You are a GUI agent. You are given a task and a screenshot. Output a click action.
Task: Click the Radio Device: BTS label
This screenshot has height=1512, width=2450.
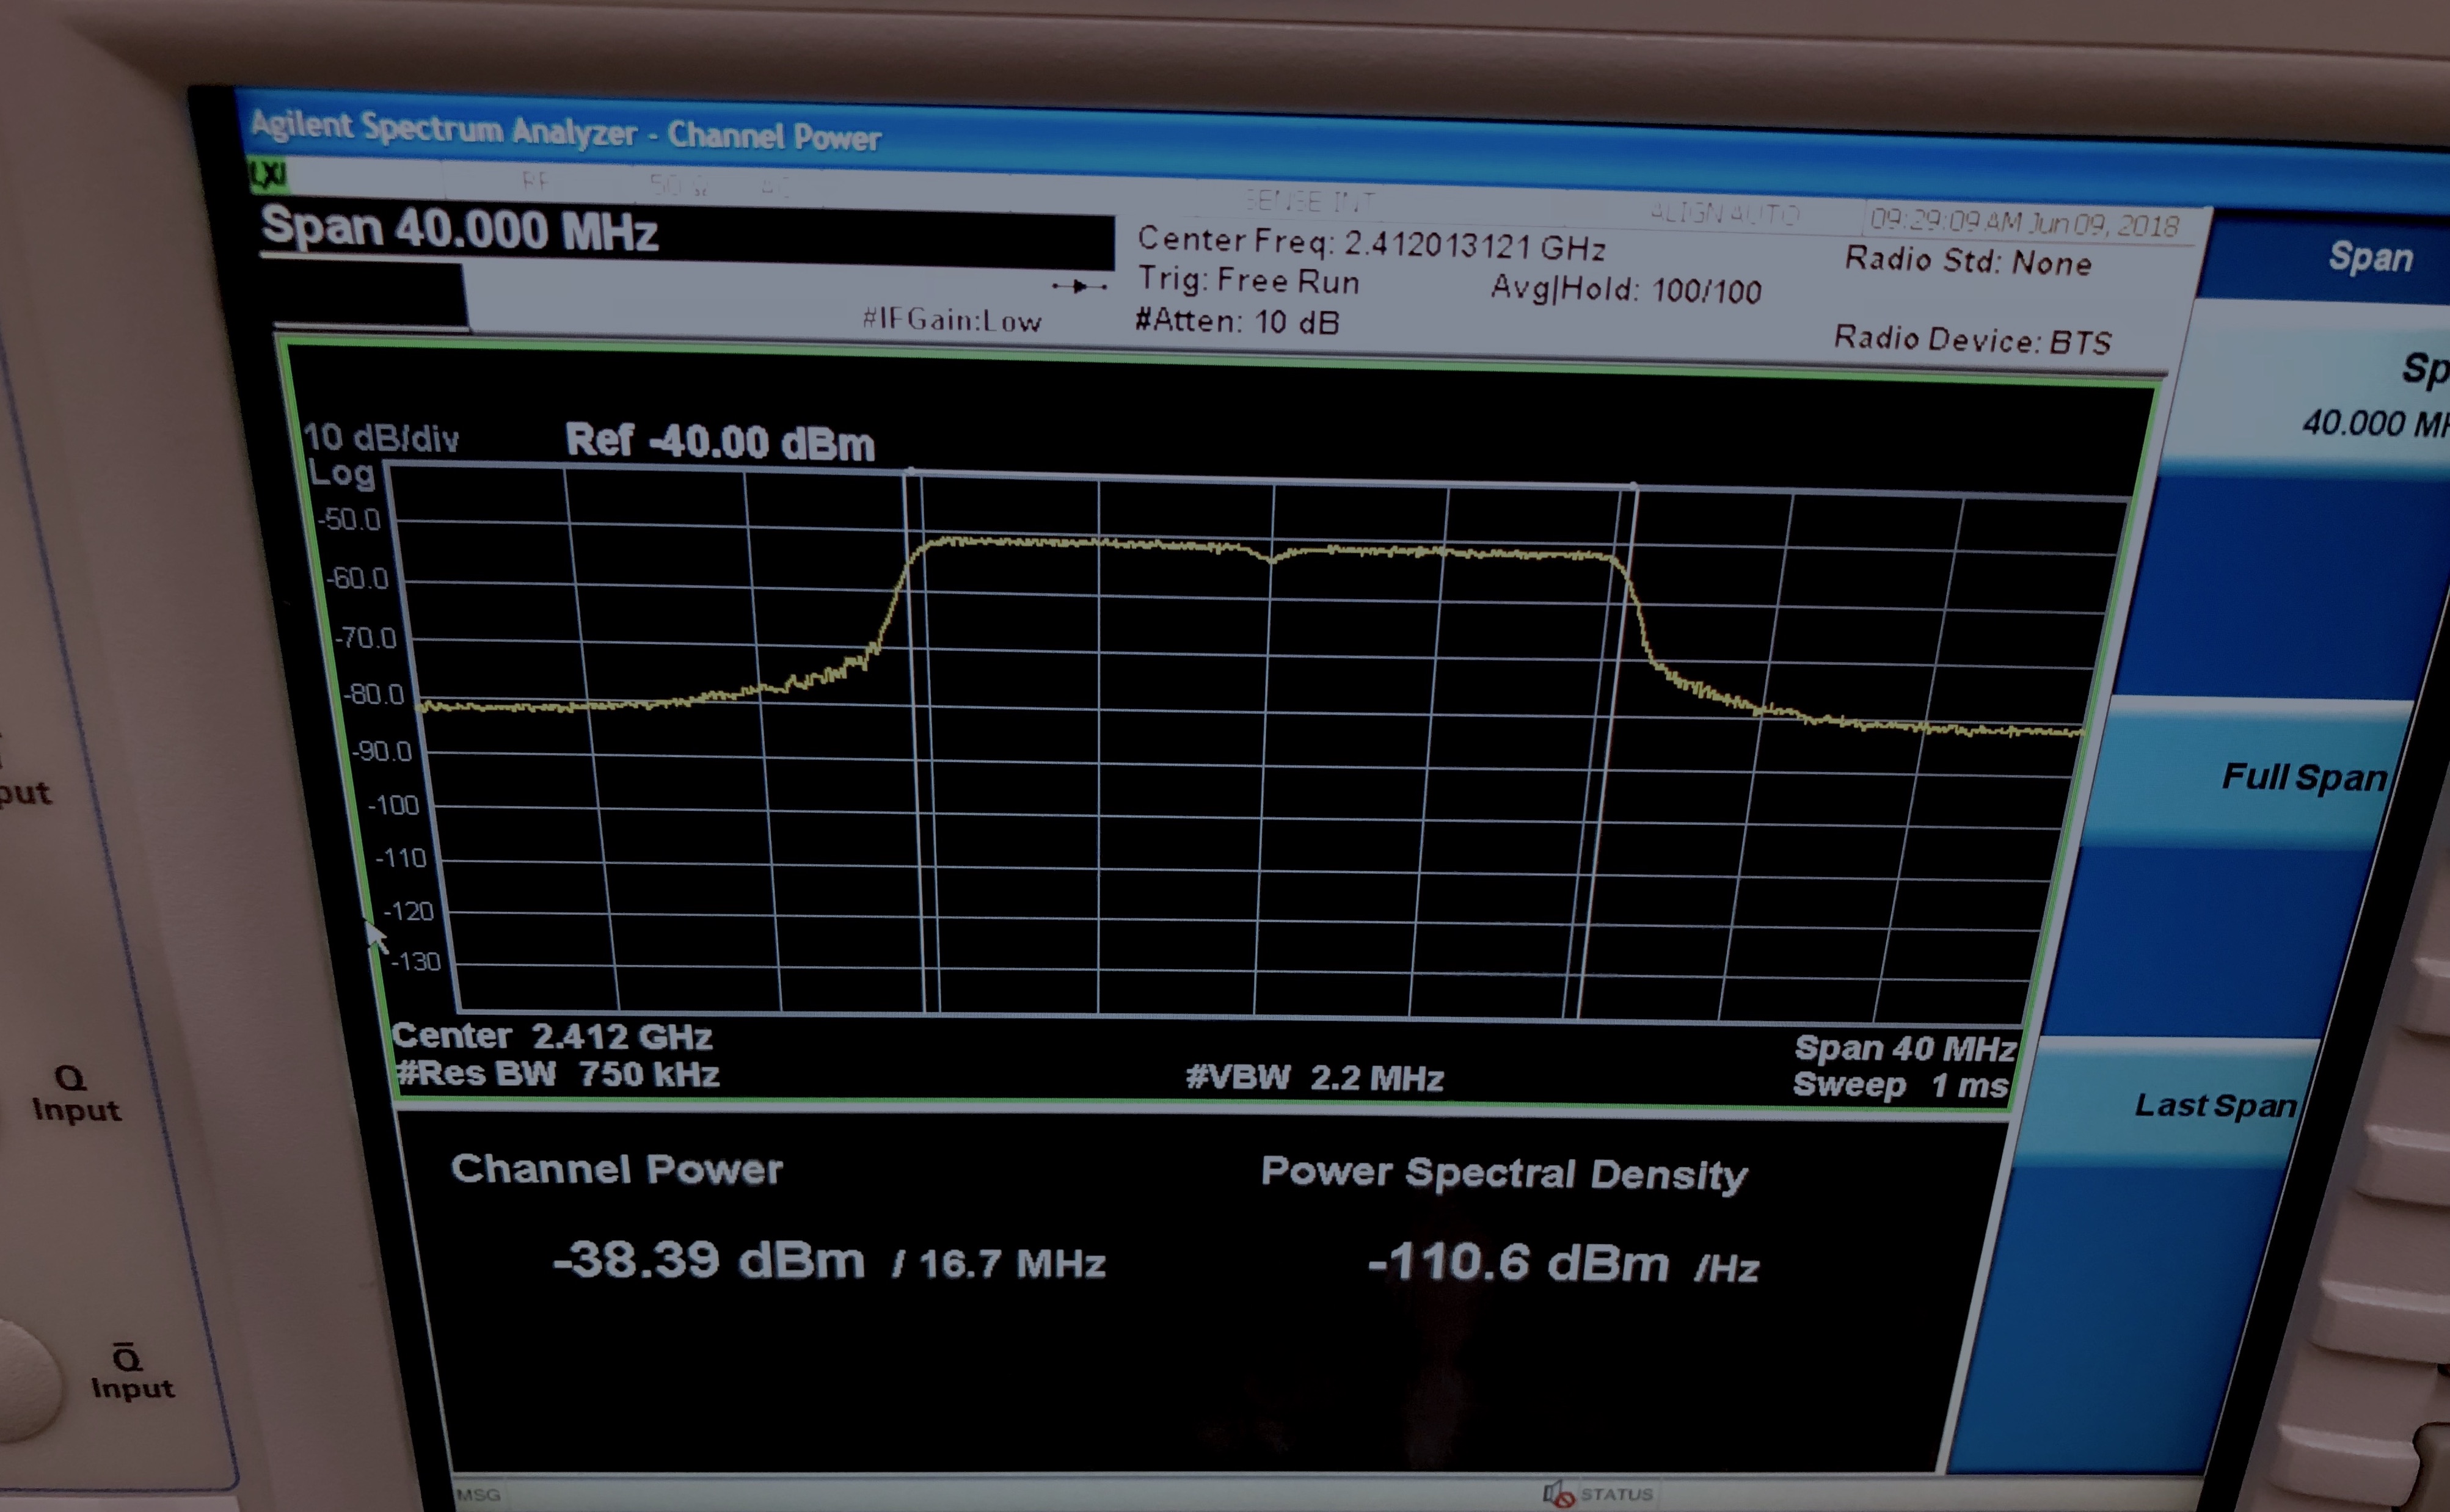pyautogui.click(x=1972, y=340)
